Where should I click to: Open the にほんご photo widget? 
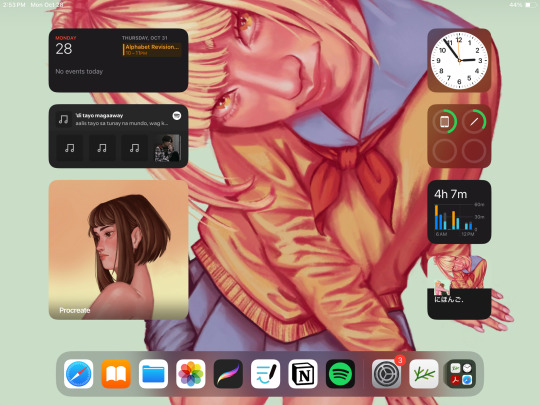click(459, 288)
